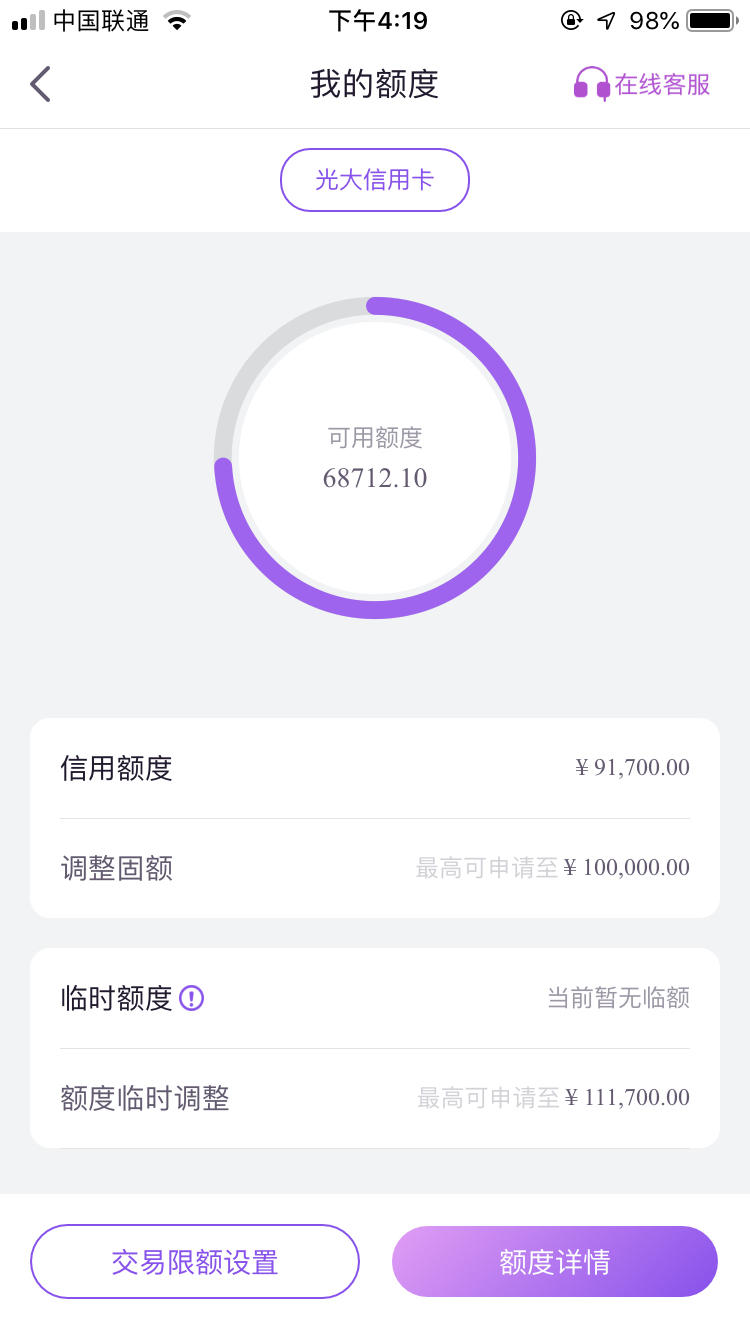Open online customer service headset icon
750x1334 pixels.
(591, 84)
